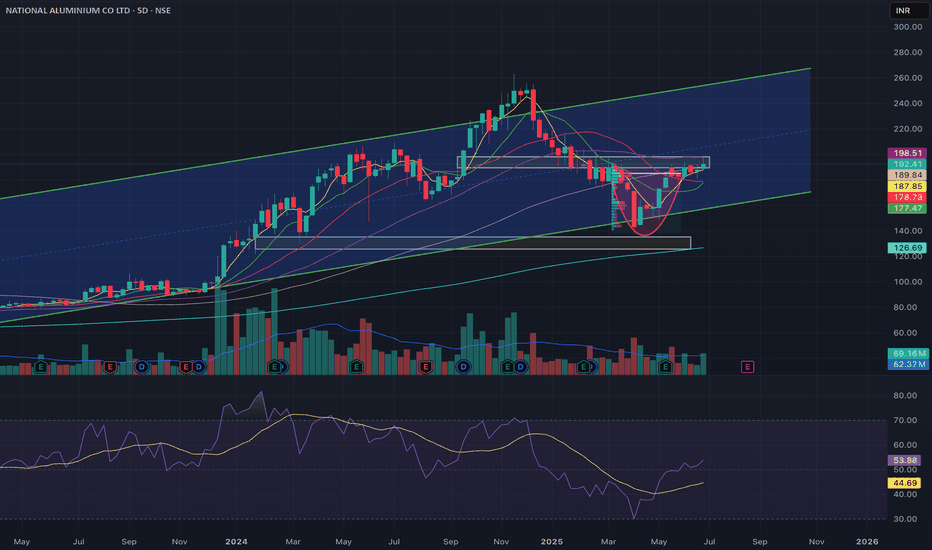Click the 30.00 label on RSI scale

point(905,519)
